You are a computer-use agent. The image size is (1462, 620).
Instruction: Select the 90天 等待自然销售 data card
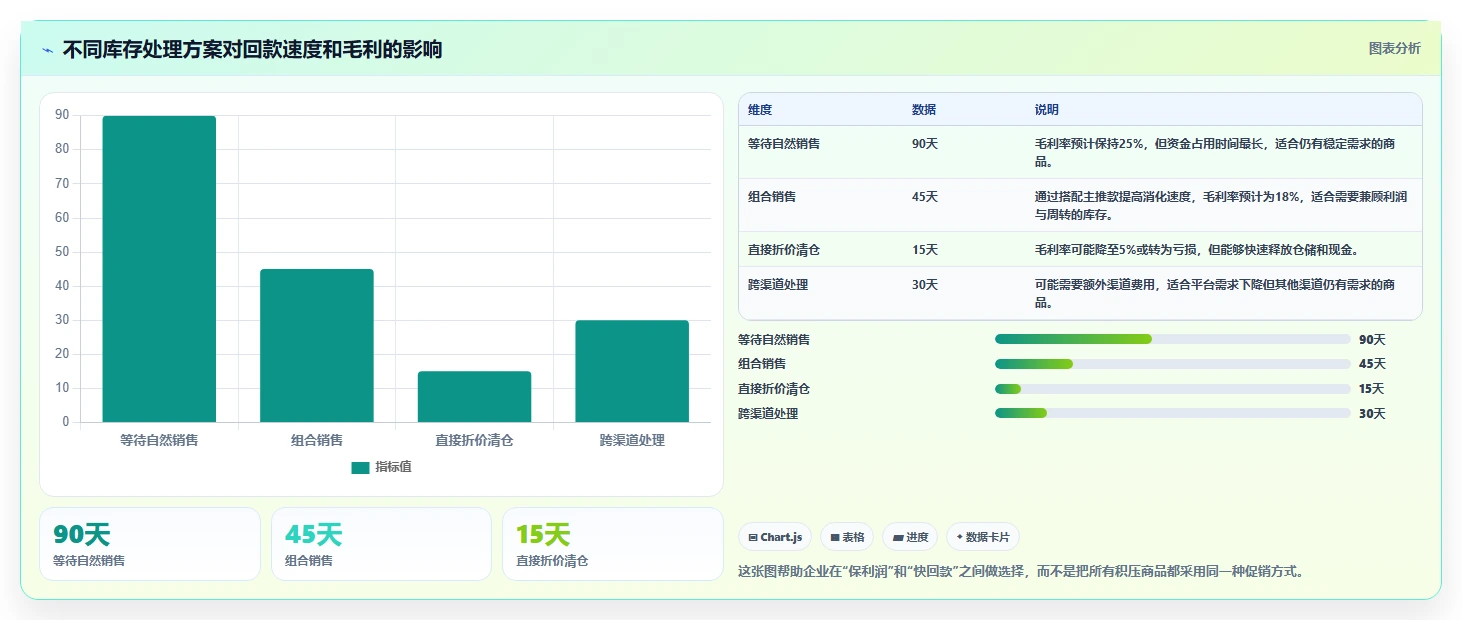pos(150,544)
